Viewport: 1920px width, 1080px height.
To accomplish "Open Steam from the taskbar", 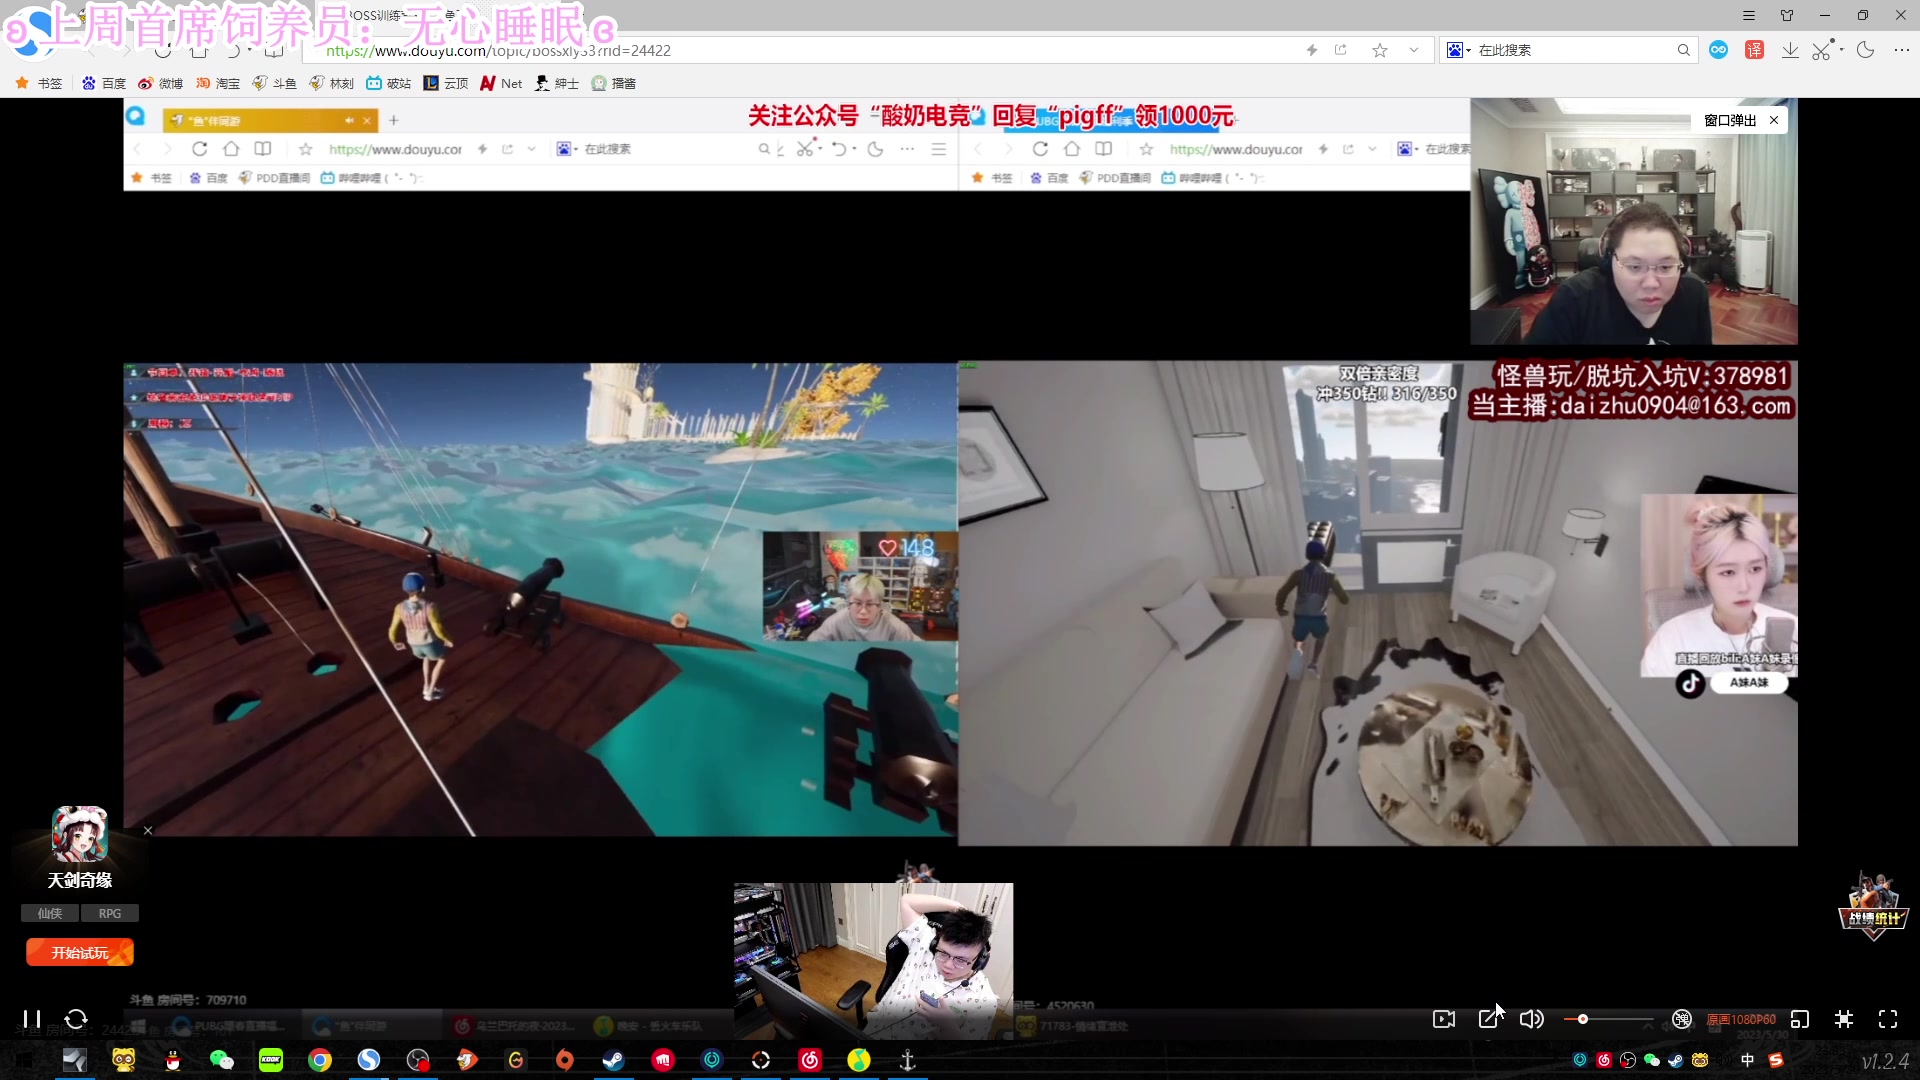I will 614,1060.
